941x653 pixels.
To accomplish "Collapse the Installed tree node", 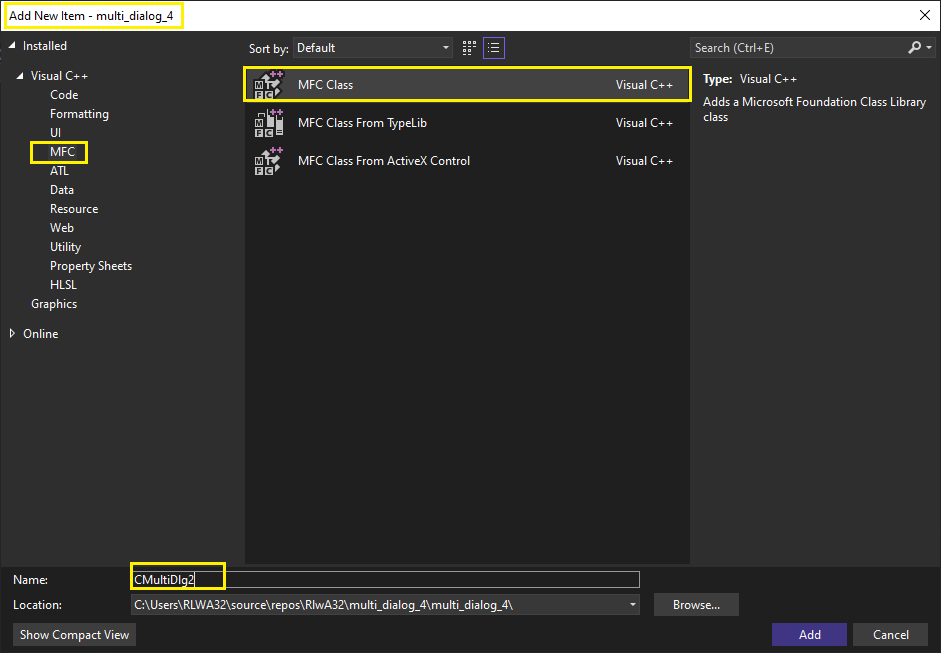I will [12, 46].
